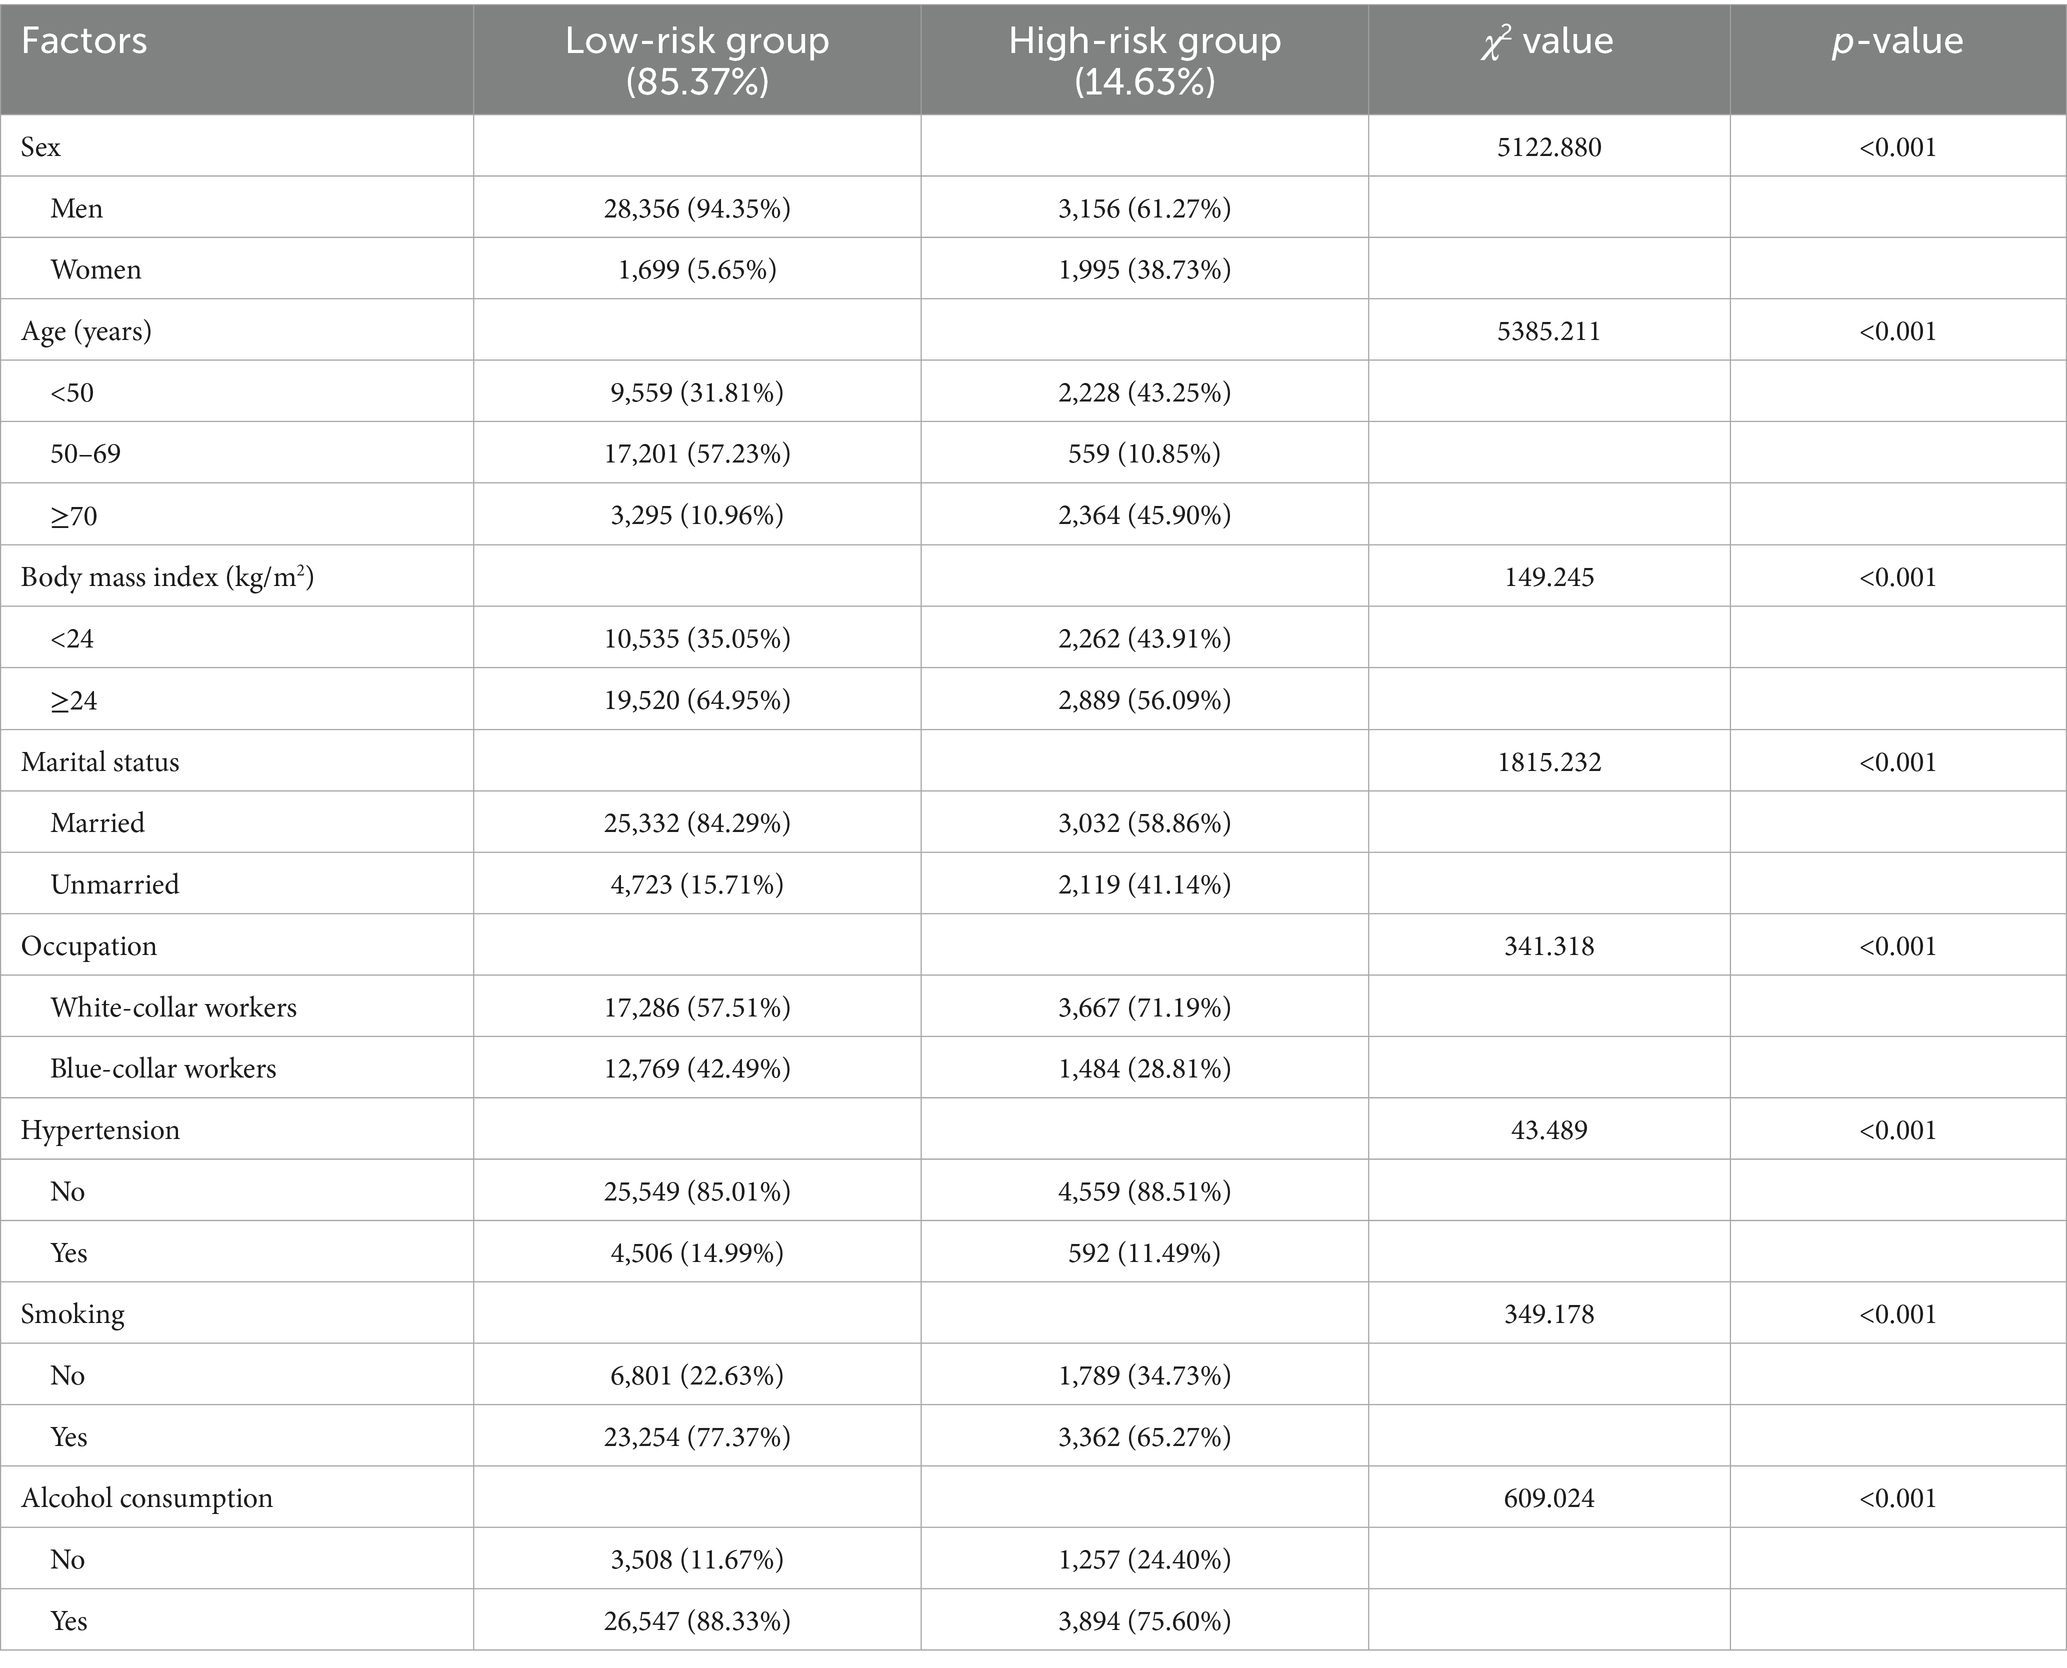Viewport: 2067px width, 1668px height.
Task: Click the Low-risk group (85.37%) header
Action: pos(697,60)
